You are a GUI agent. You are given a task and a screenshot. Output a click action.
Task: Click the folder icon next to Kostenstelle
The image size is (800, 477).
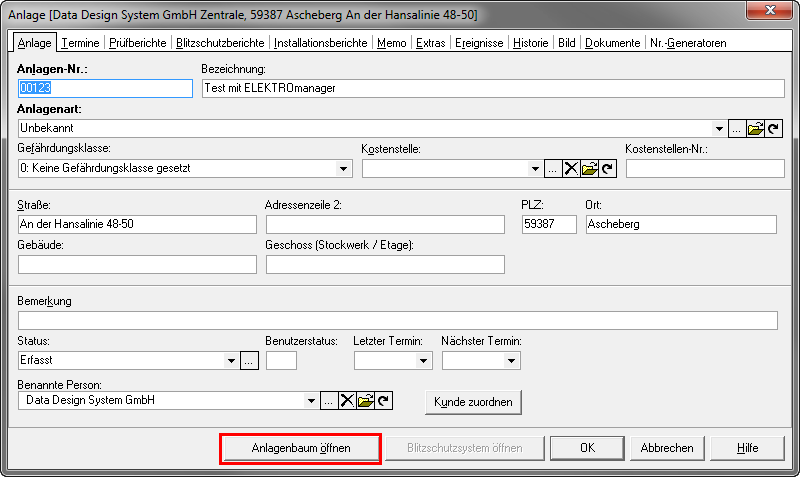click(590, 169)
